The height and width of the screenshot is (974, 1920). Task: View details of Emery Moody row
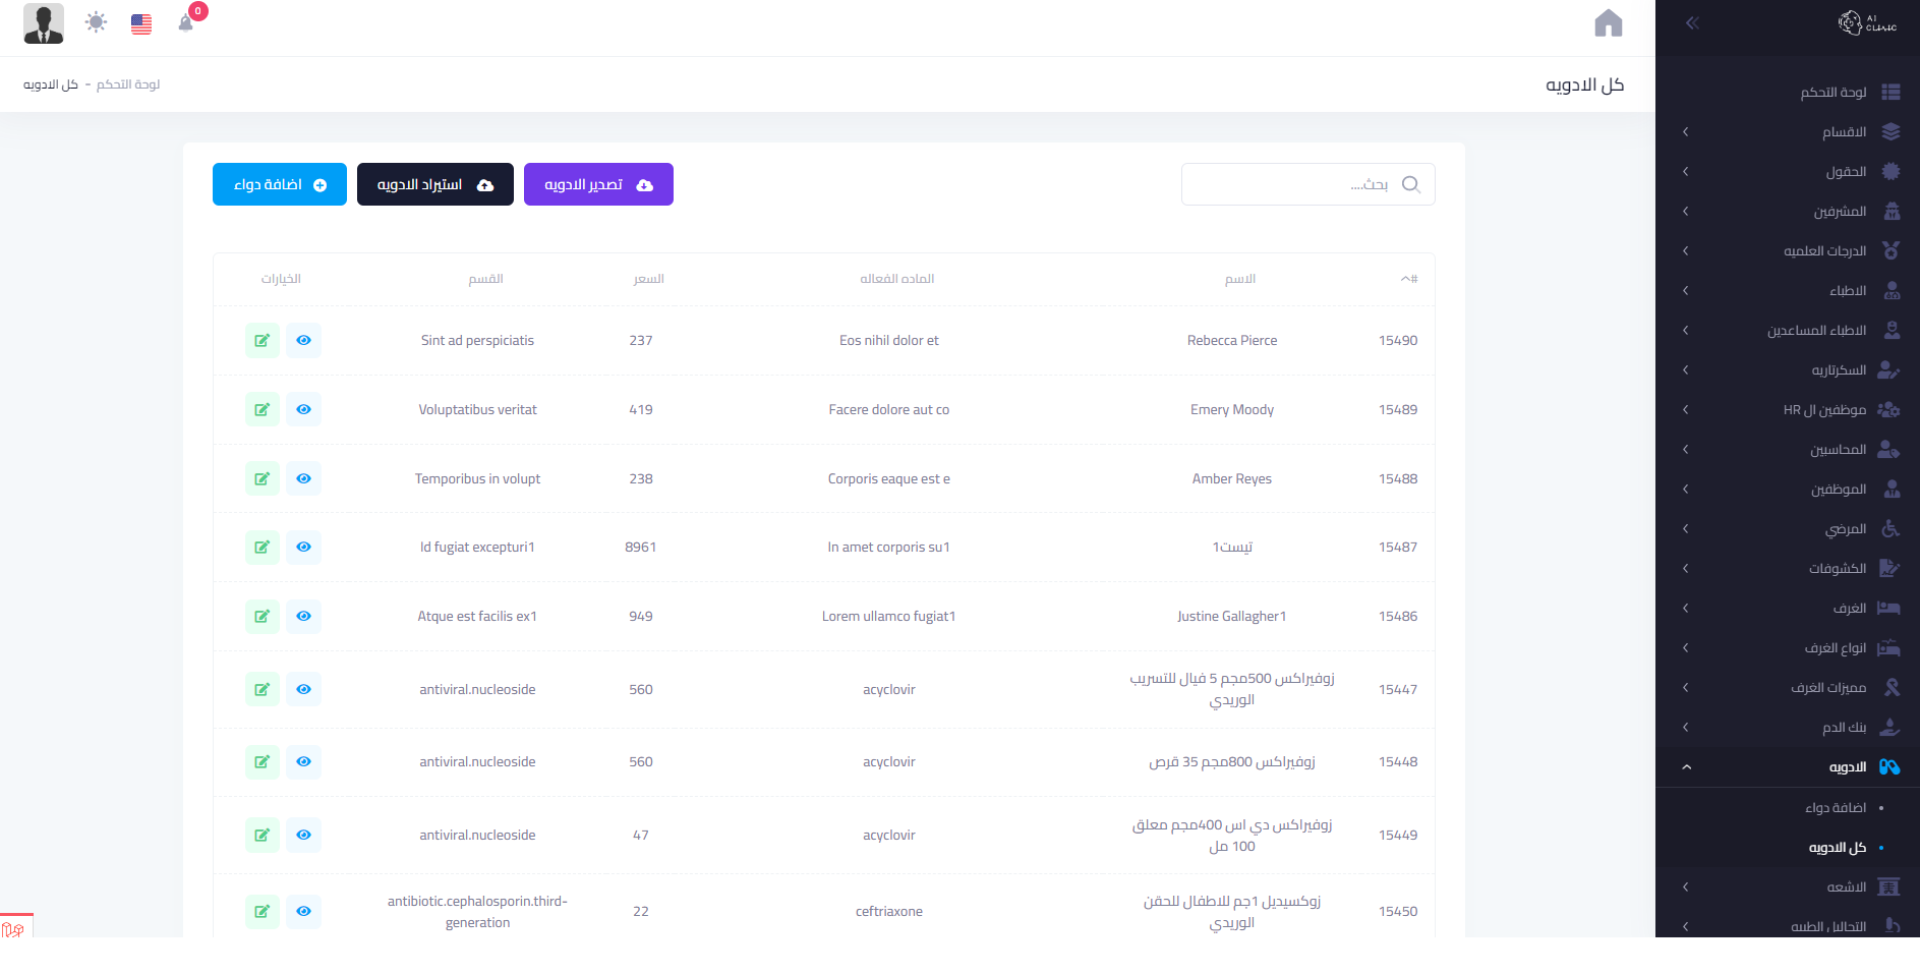[x=303, y=409]
